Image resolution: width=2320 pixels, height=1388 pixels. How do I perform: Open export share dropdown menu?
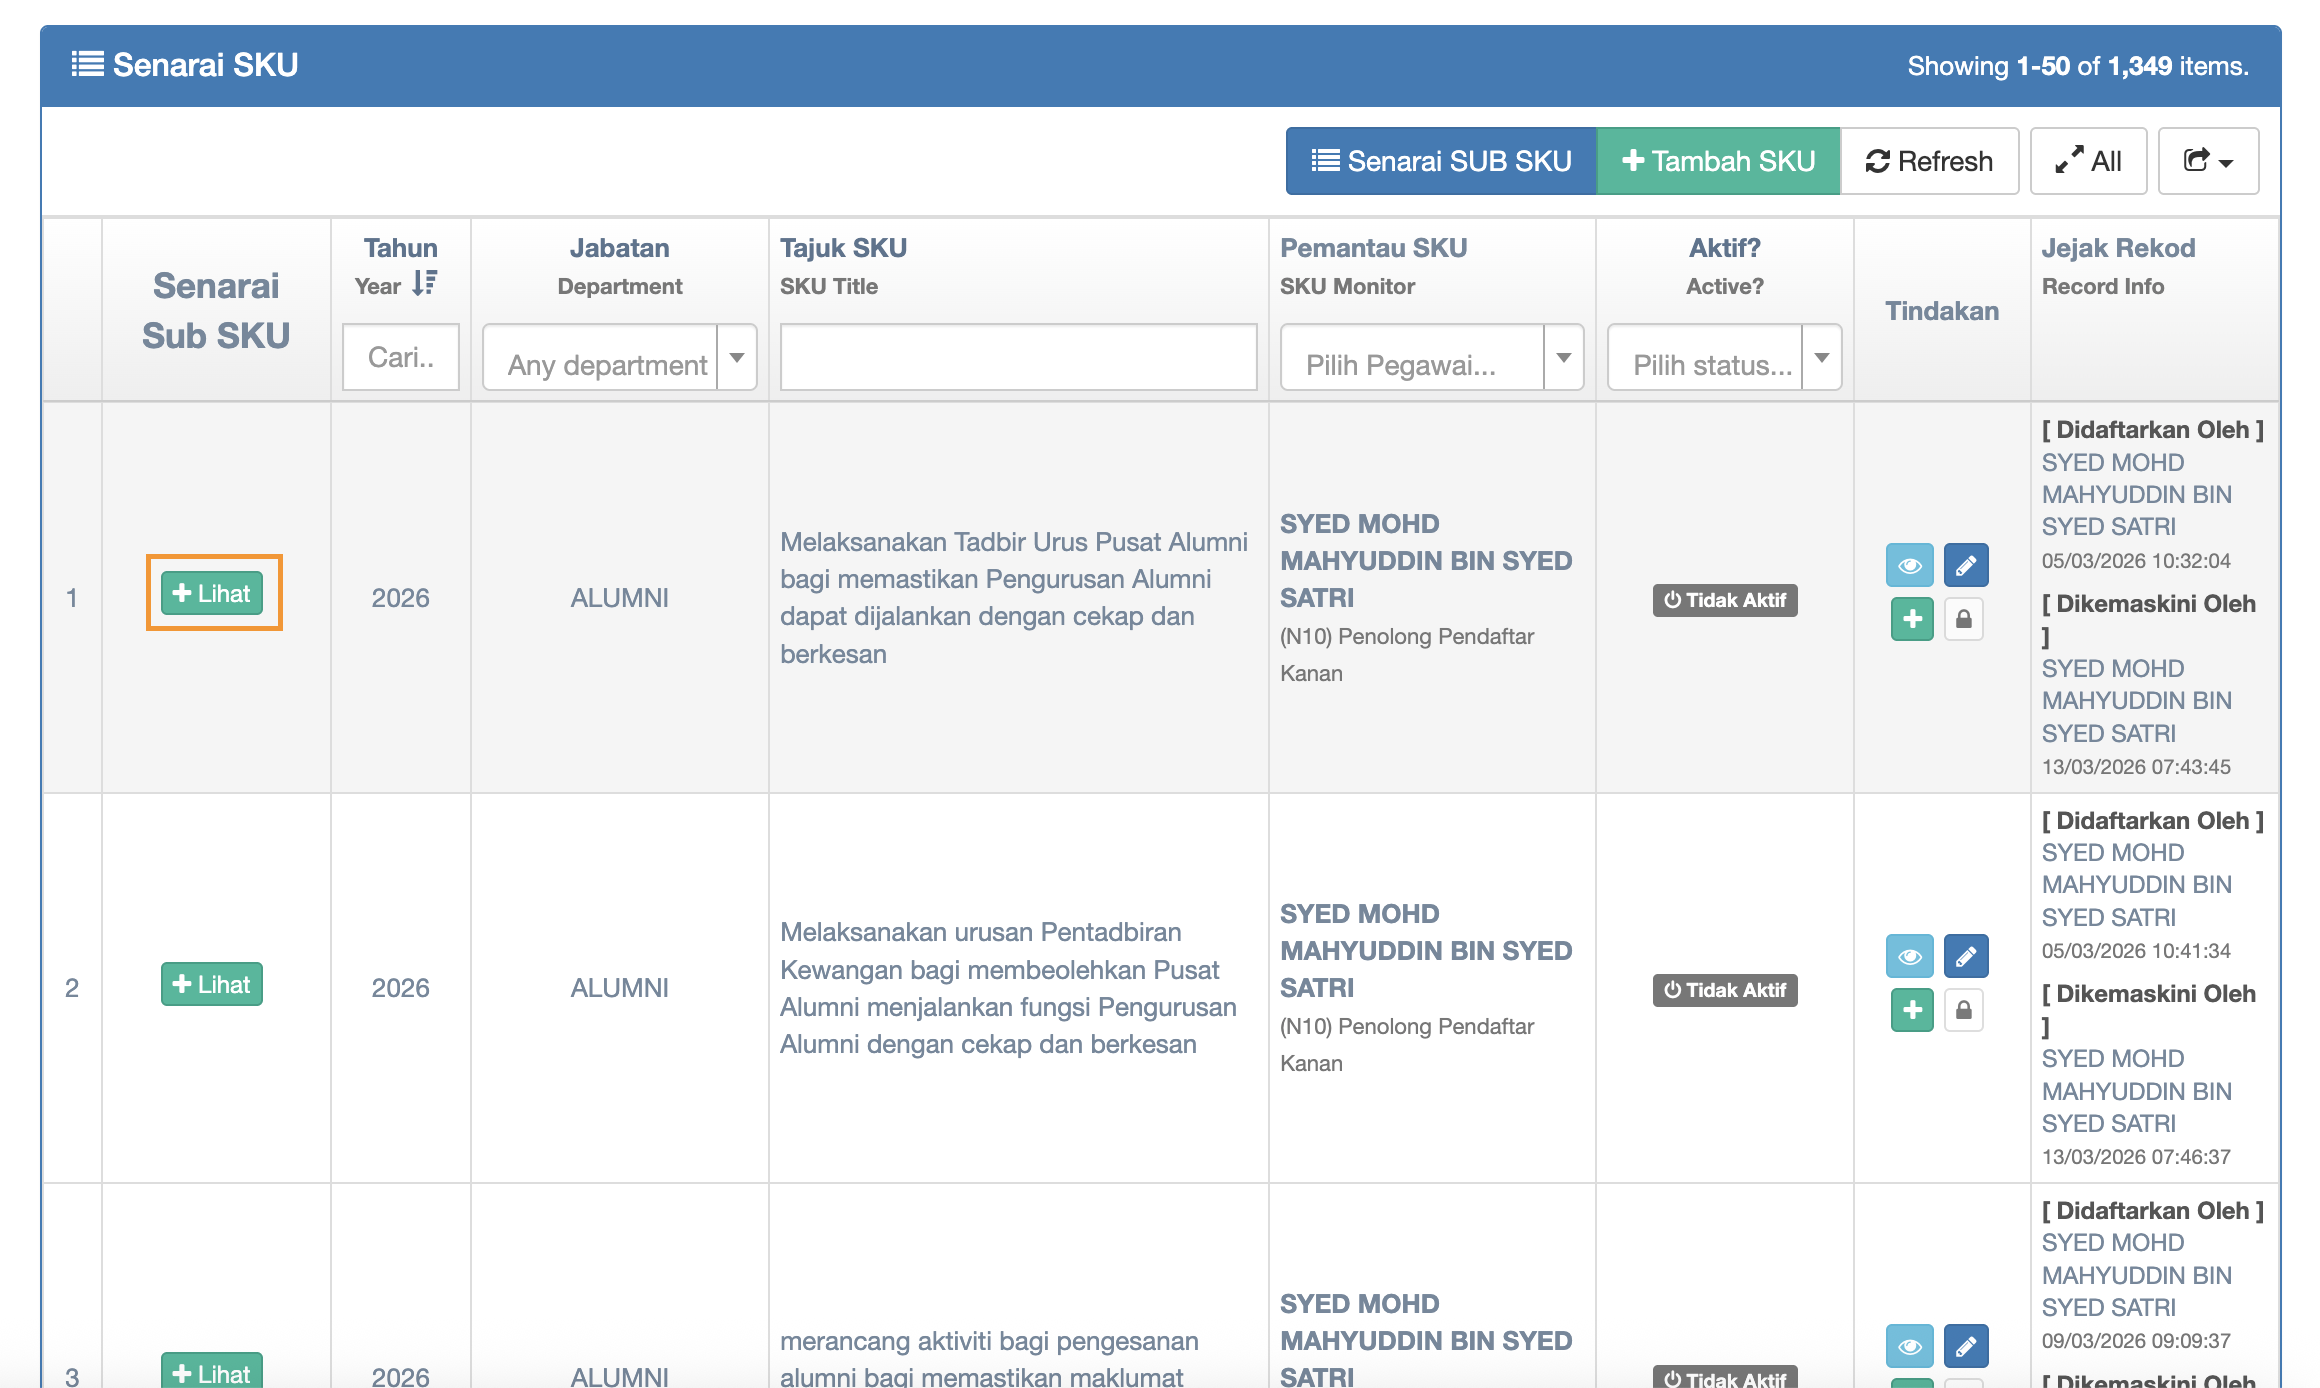tap(2207, 161)
